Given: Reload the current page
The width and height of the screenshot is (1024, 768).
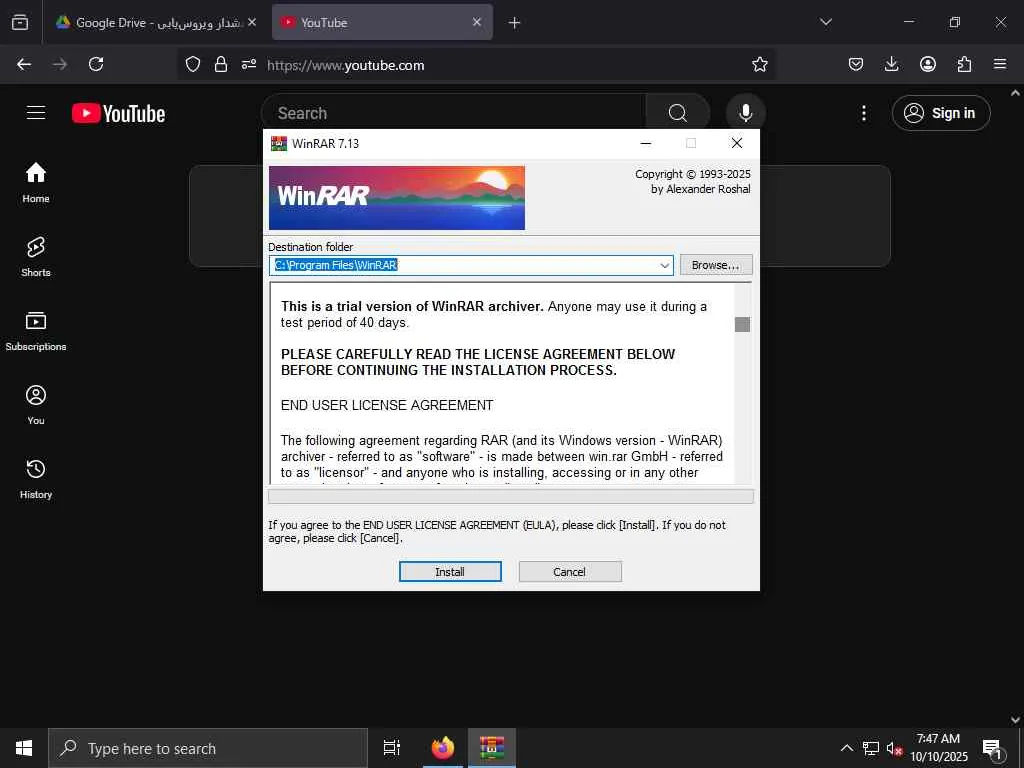Looking at the screenshot, I should click(96, 64).
